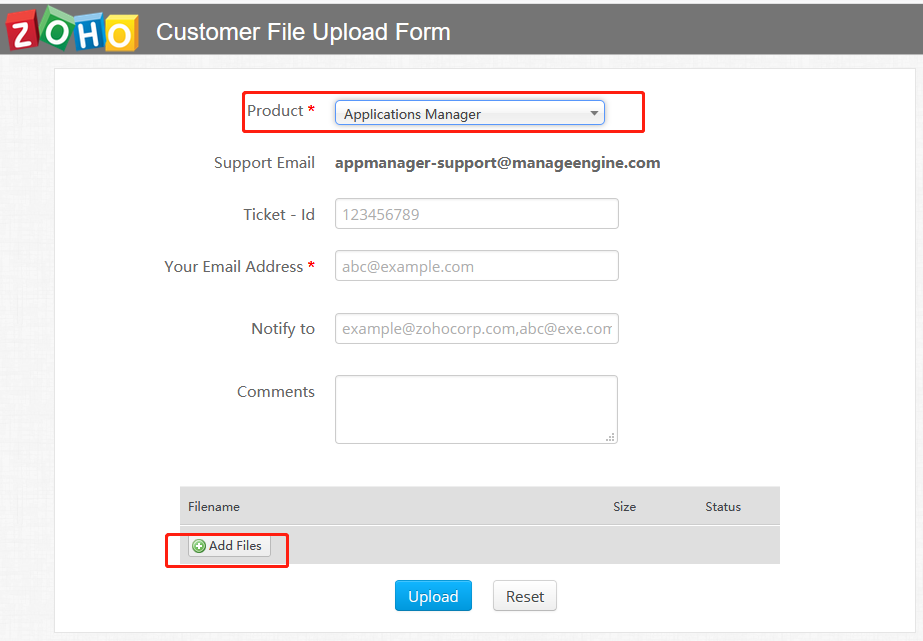Focus the Notify to email field
The image size is (923, 641).
click(477, 328)
